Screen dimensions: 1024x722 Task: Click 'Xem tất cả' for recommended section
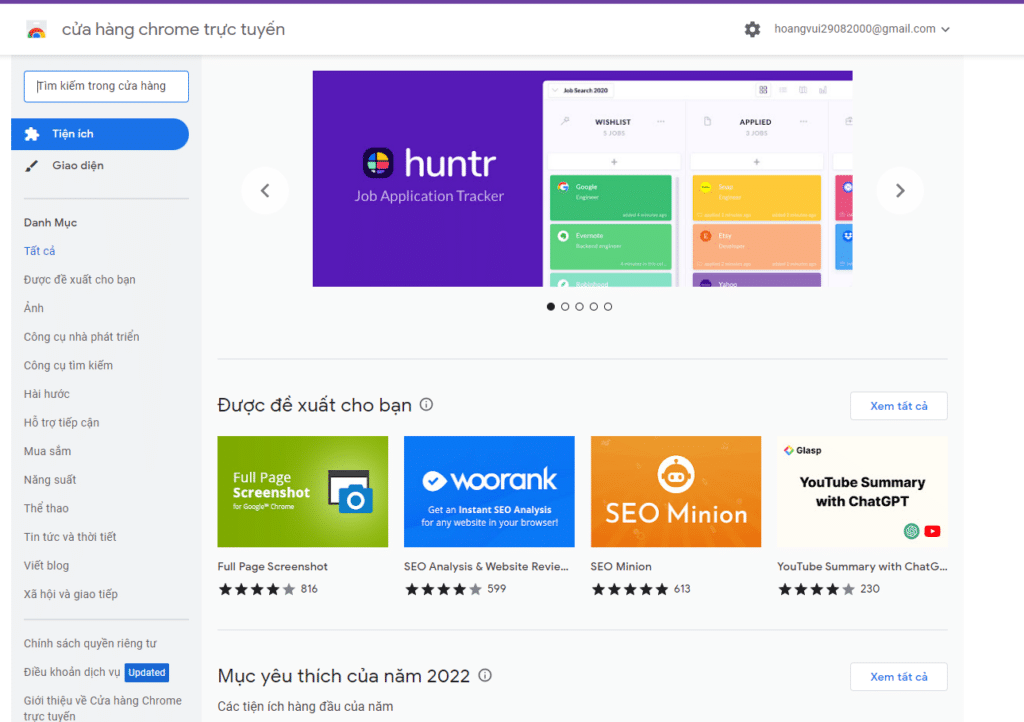(x=899, y=406)
